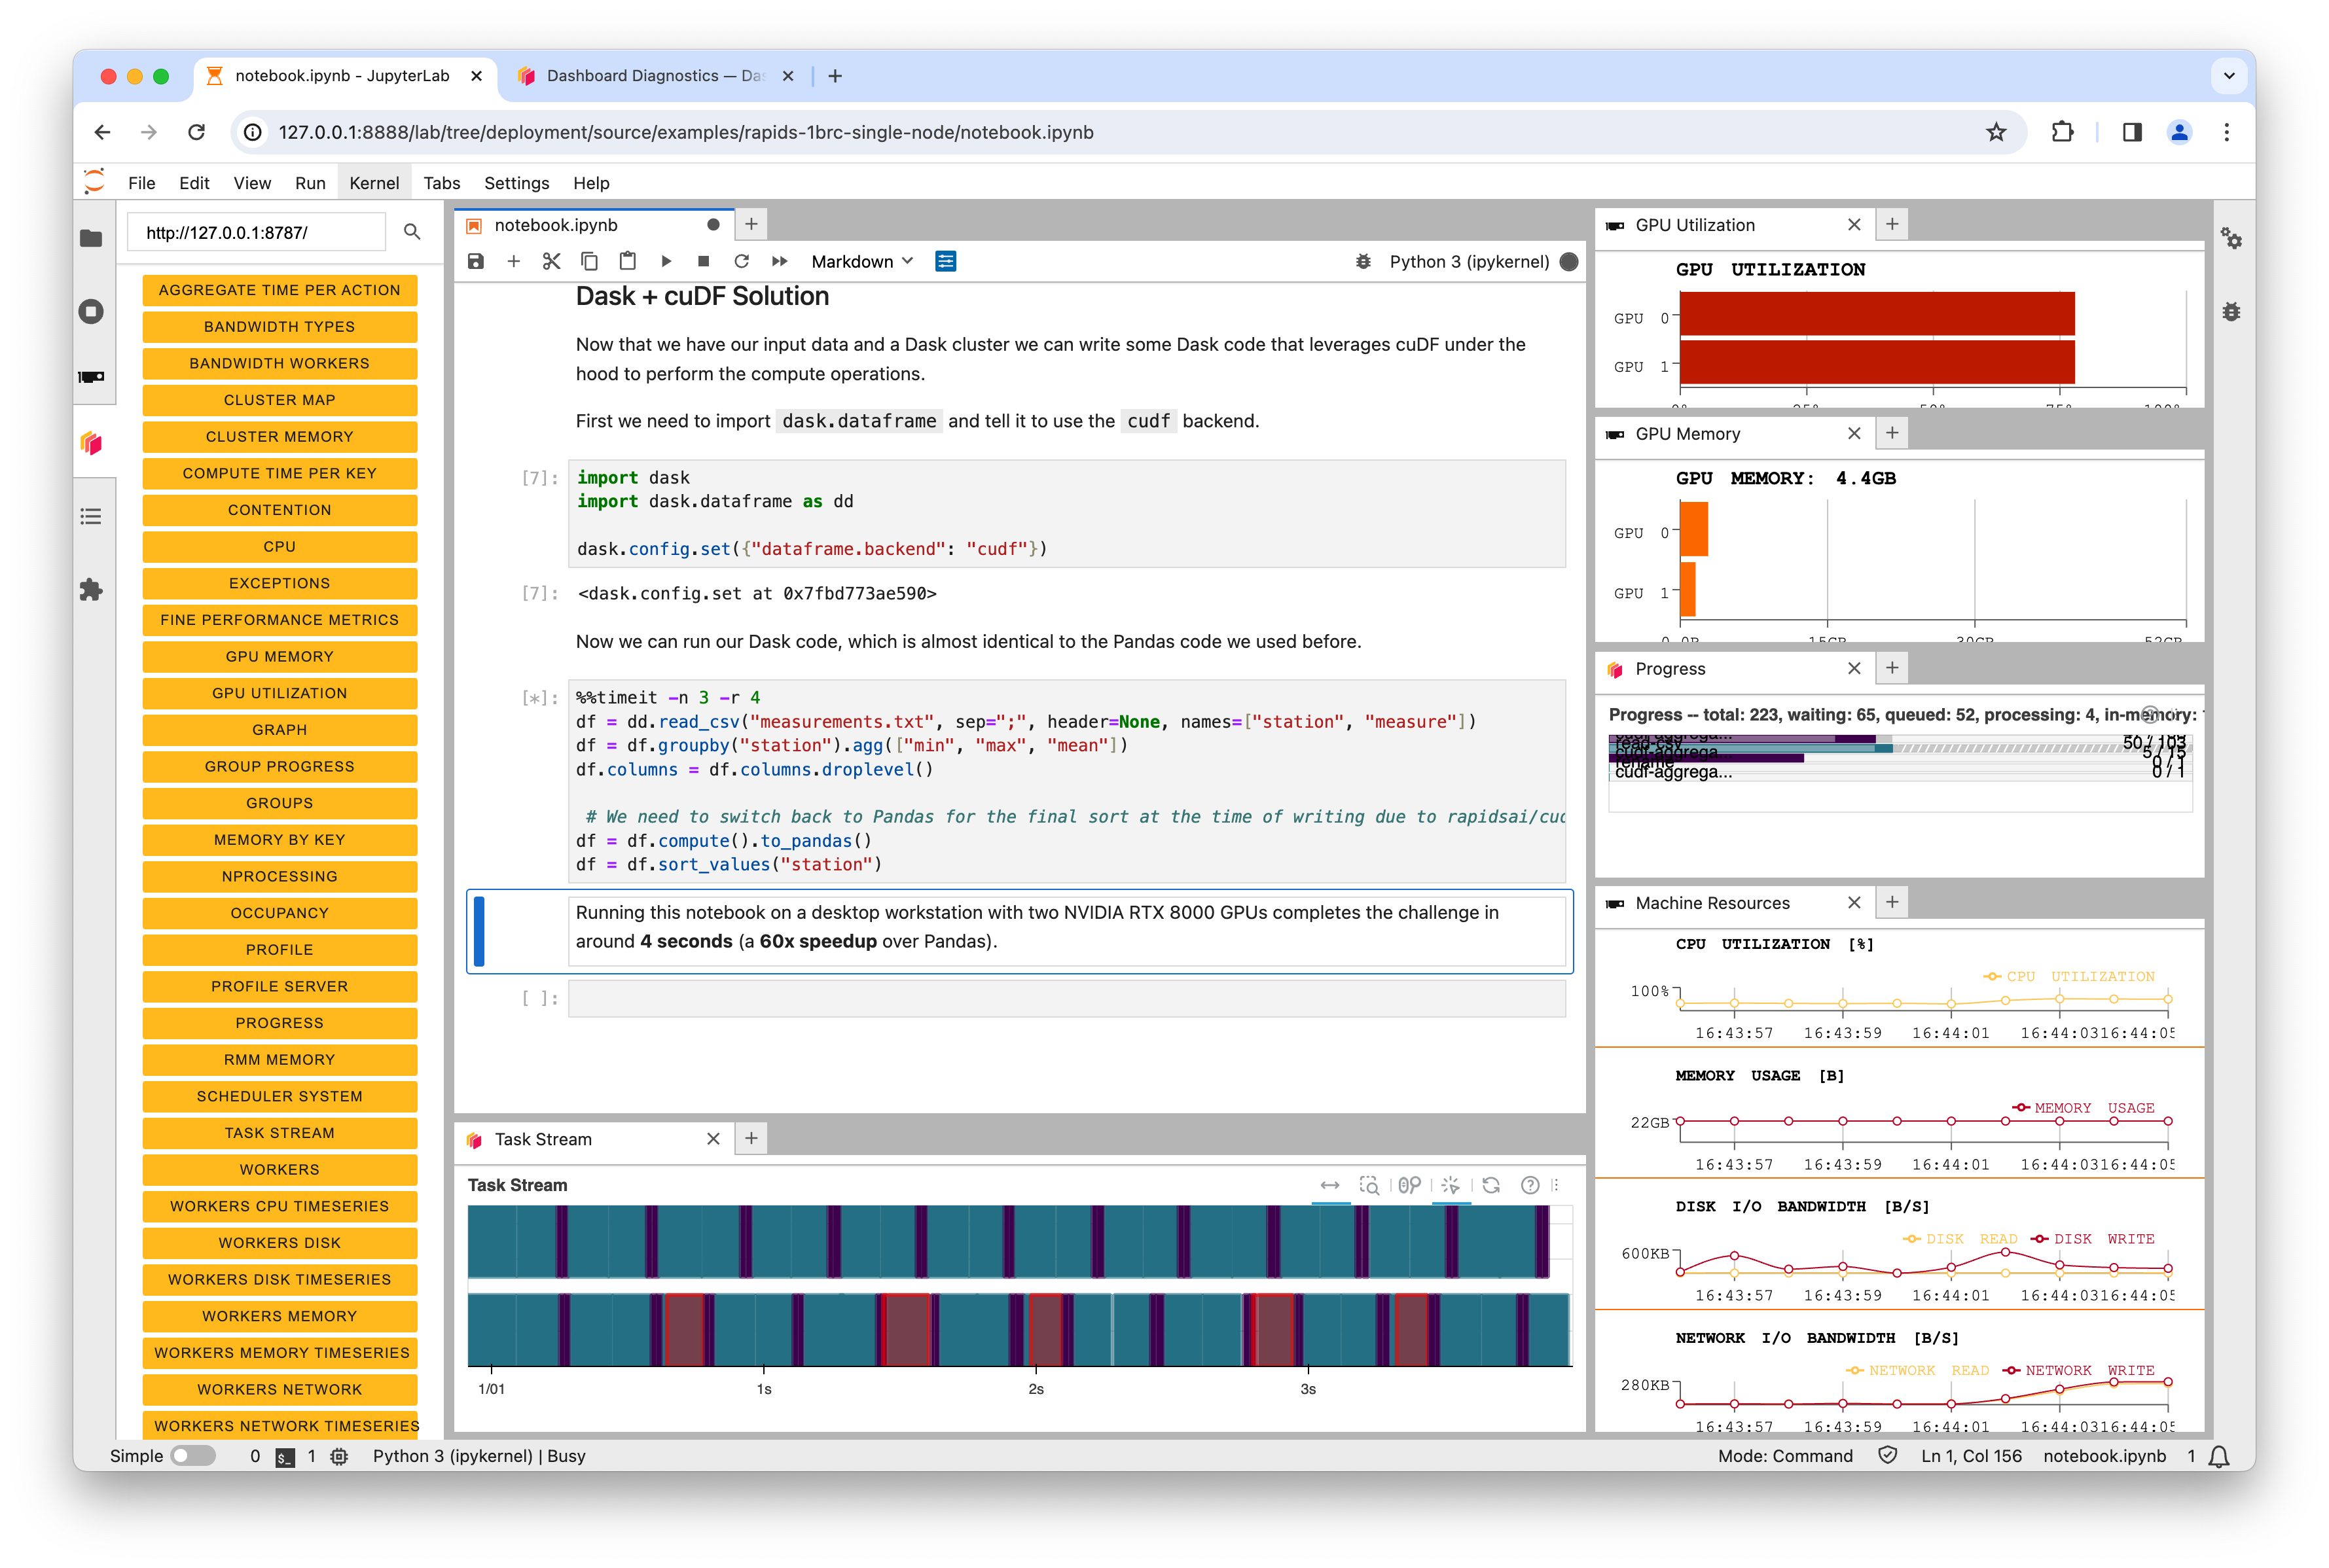Open the extension manager puzzle icon
The height and width of the screenshot is (1568, 2329).
[91, 590]
